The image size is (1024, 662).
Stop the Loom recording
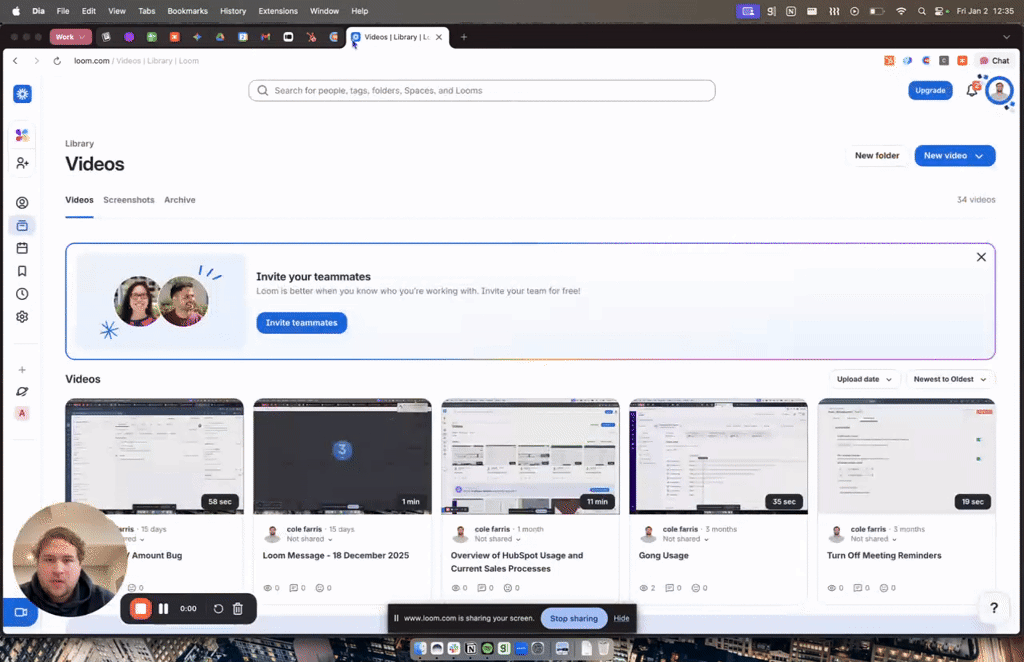(140, 608)
